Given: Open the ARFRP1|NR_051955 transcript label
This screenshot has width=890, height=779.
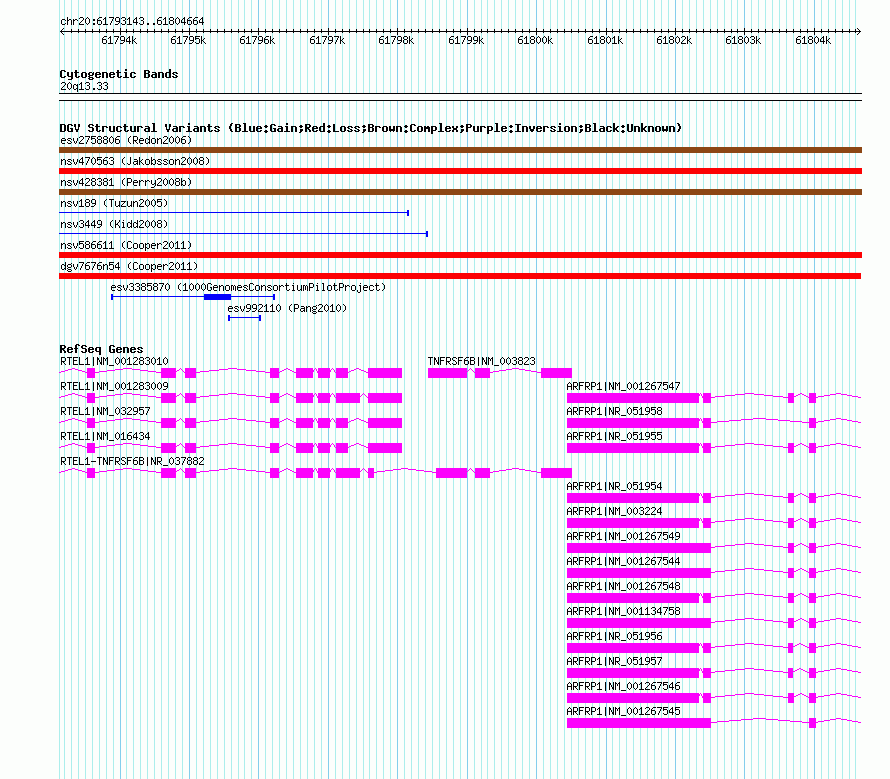Looking at the screenshot, I should (x=614, y=436).
